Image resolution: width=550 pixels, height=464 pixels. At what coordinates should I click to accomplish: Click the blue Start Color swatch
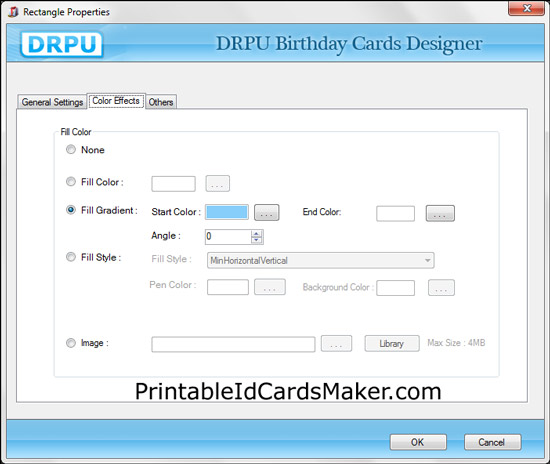coord(227,213)
